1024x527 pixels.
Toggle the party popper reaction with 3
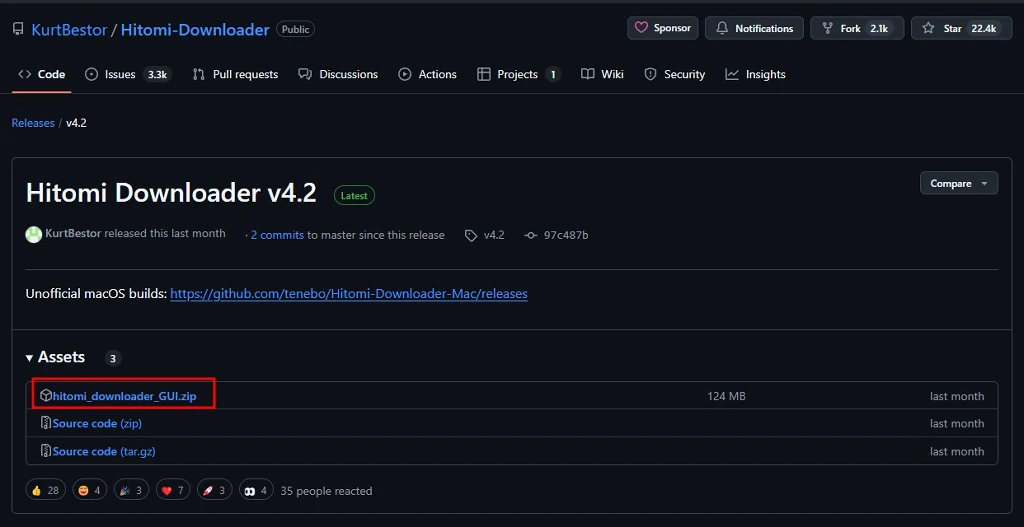pyautogui.click(x=131, y=490)
